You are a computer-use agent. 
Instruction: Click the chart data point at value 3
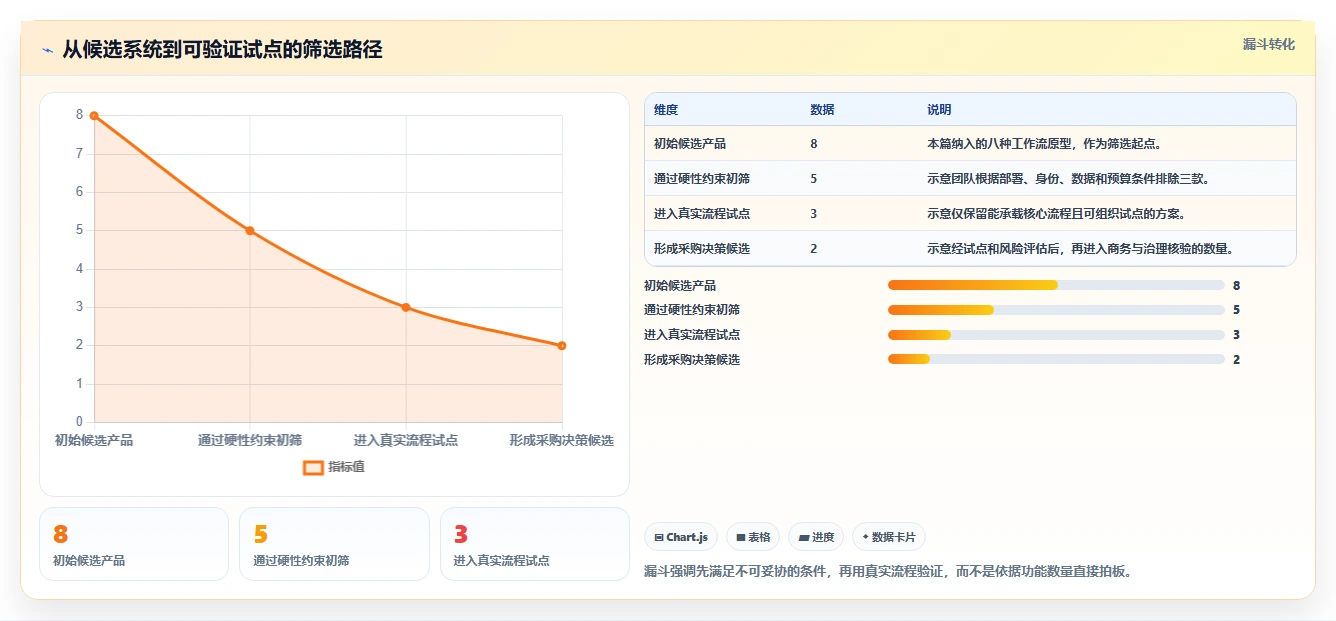(406, 307)
